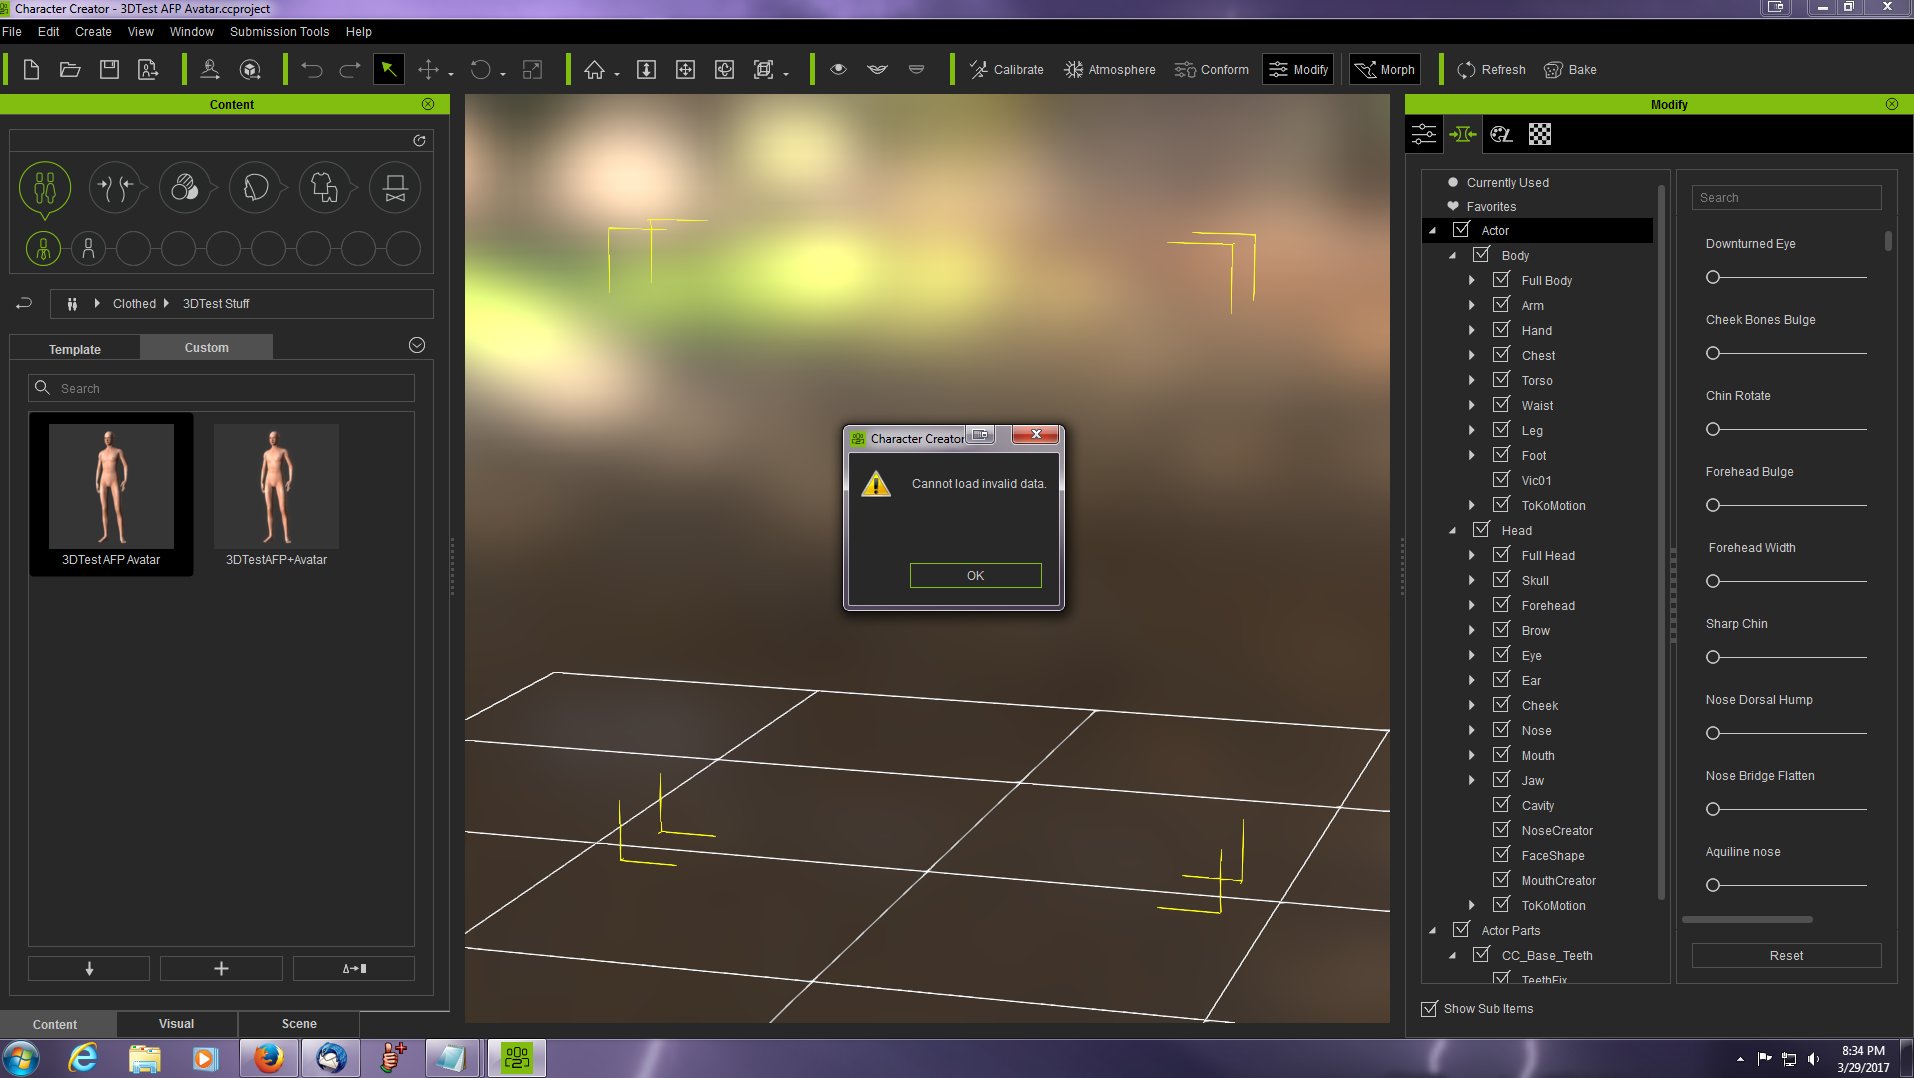1914x1078 pixels.
Task: Choose the Move tool icon
Action: click(x=428, y=69)
